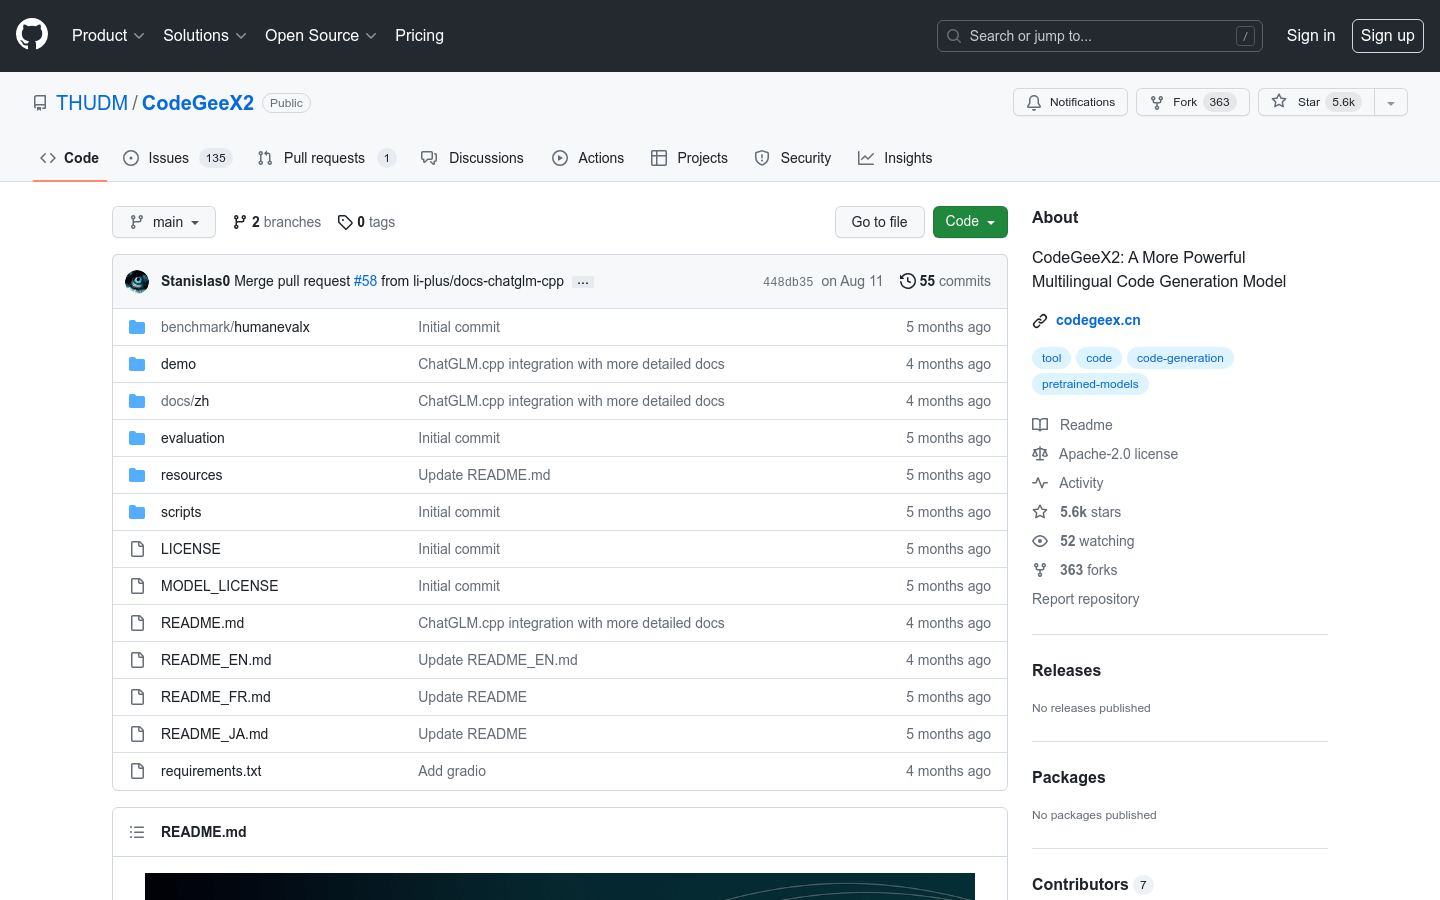Click the search or jump to field

coord(1099,36)
